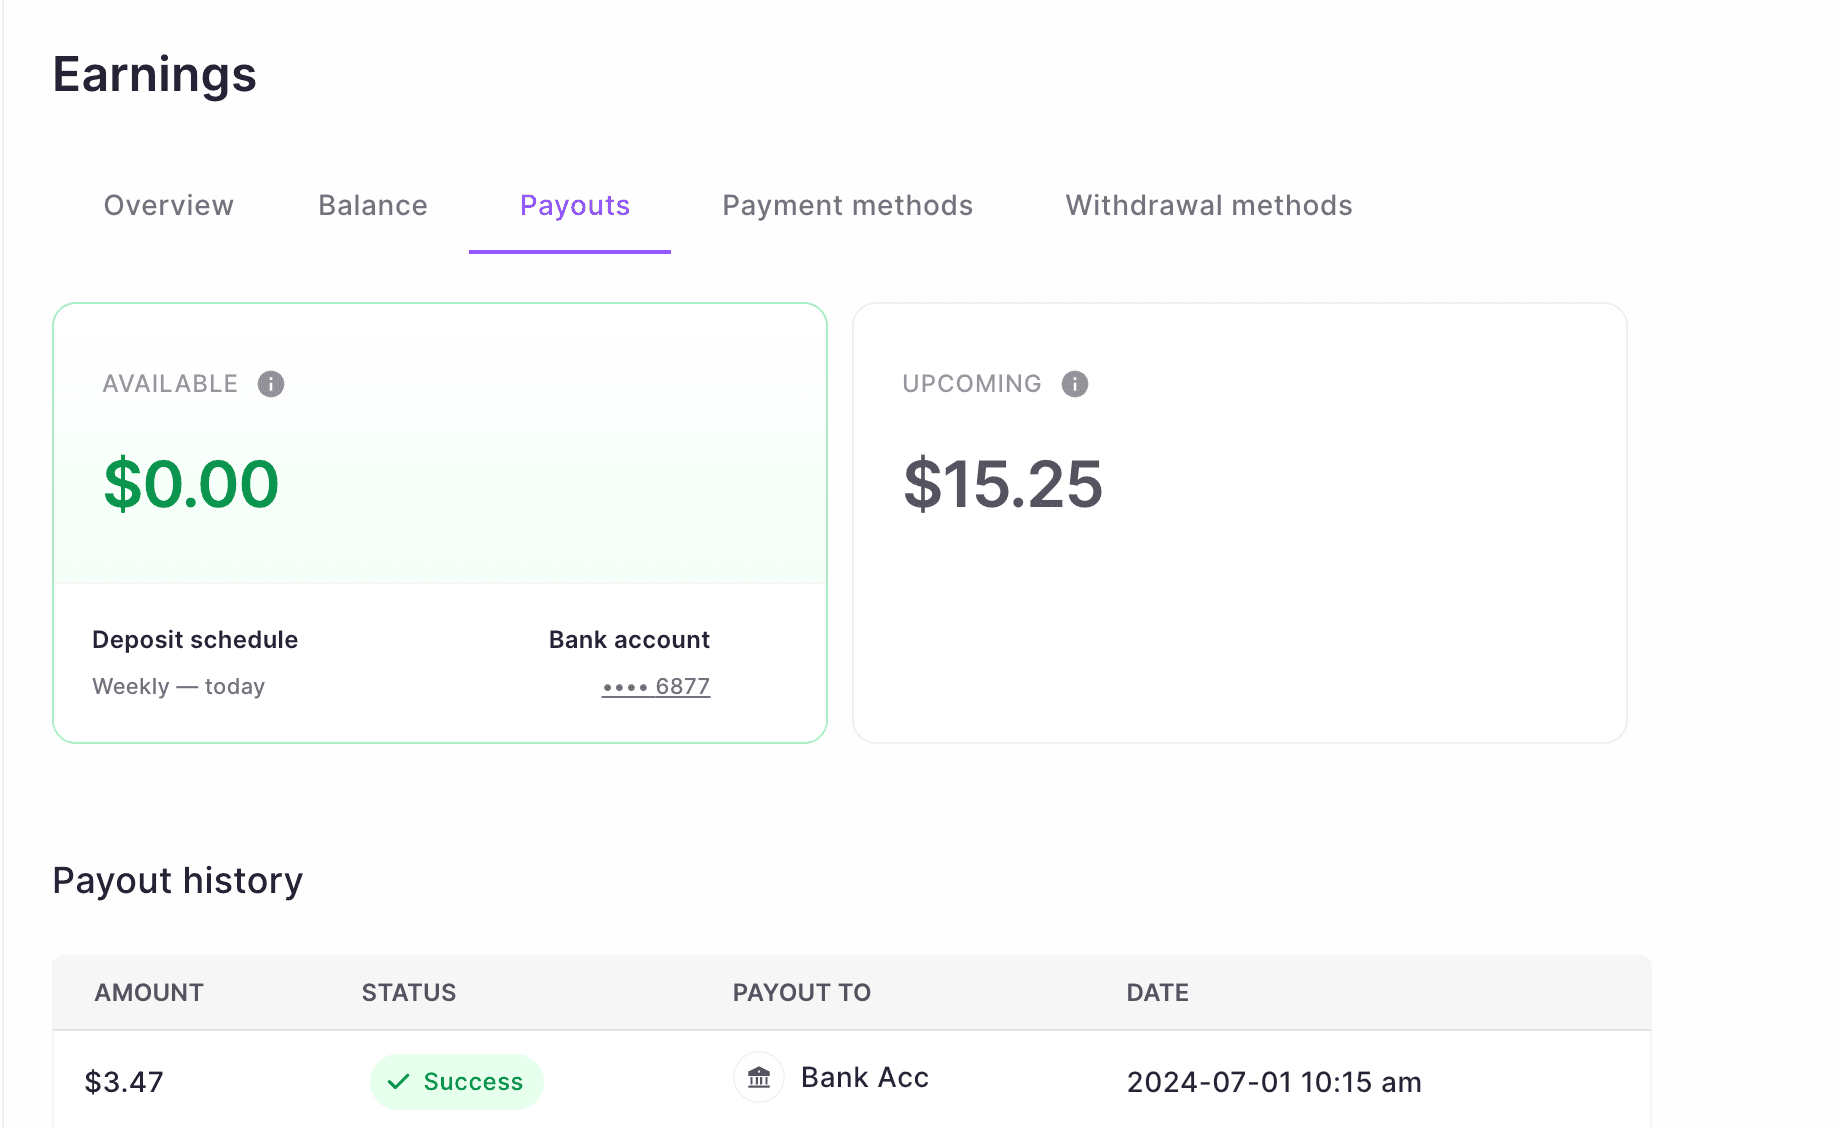Image resolution: width=1840 pixels, height=1128 pixels.
Task: Go to the Payment methods tab
Action: point(848,206)
